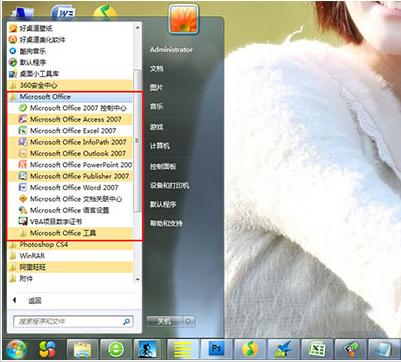Open 控制面板 from the Start menu

coord(163,166)
